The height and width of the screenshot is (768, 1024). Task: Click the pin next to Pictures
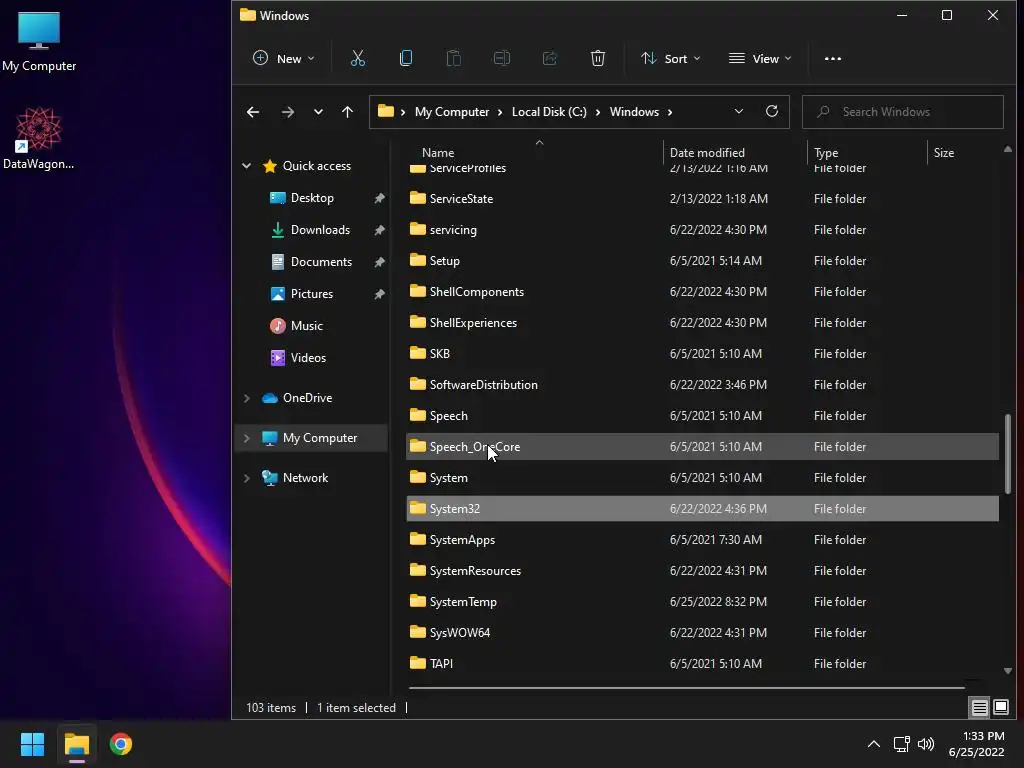(x=379, y=294)
